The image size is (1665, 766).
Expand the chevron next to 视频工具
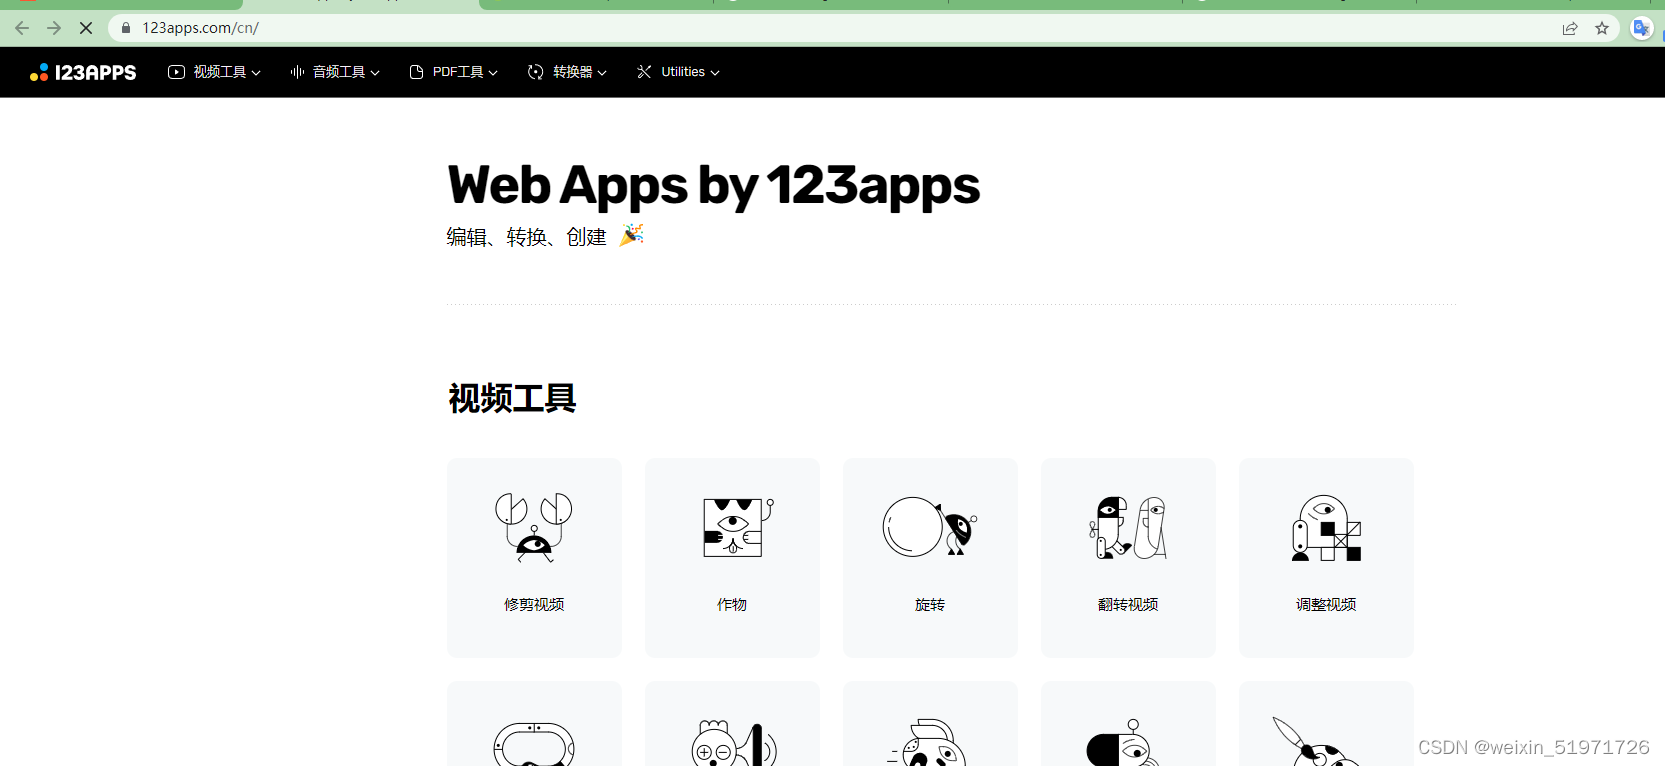click(256, 73)
